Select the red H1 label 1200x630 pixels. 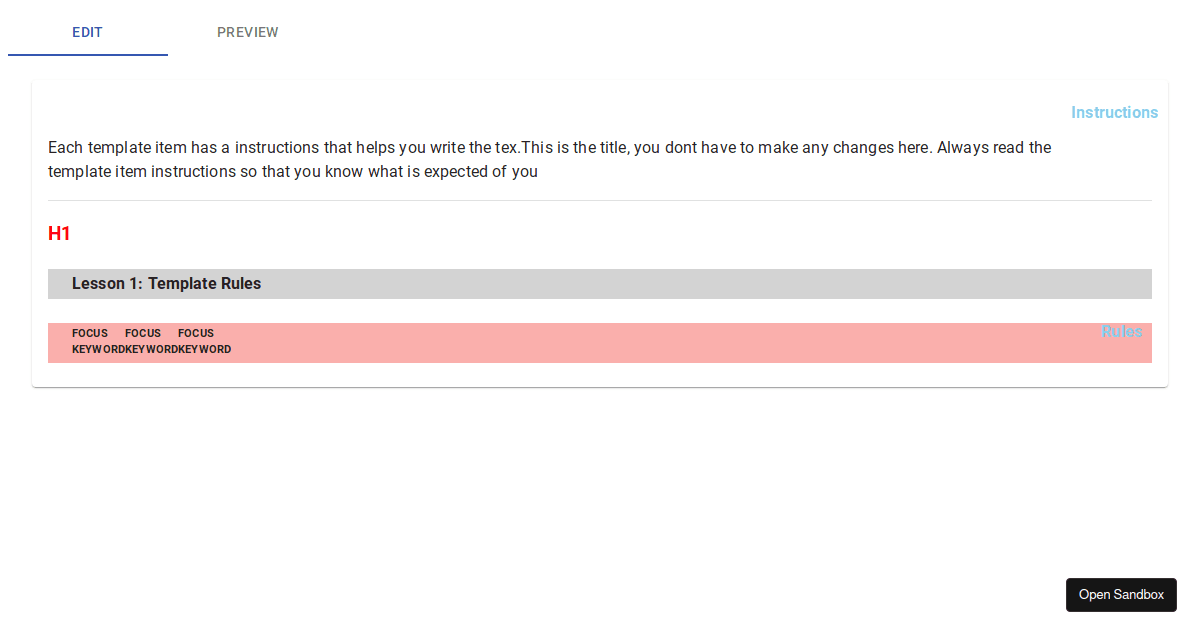click(59, 234)
